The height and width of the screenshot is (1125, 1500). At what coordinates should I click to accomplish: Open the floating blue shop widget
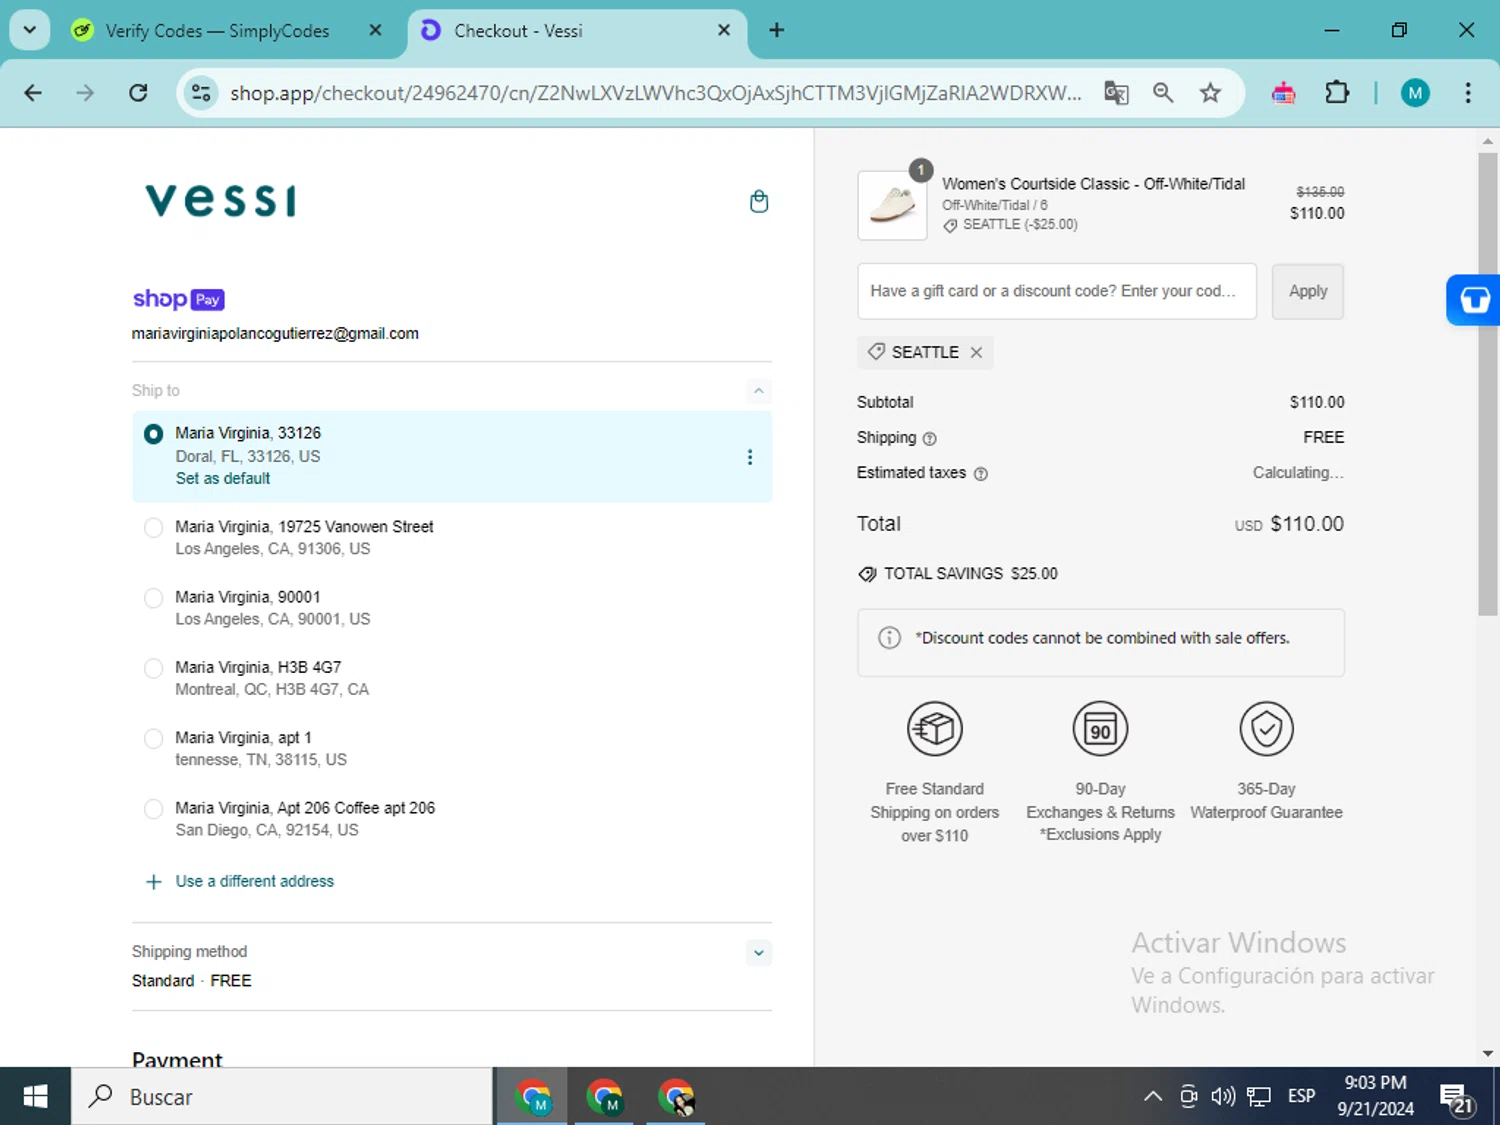[x=1473, y=300]
